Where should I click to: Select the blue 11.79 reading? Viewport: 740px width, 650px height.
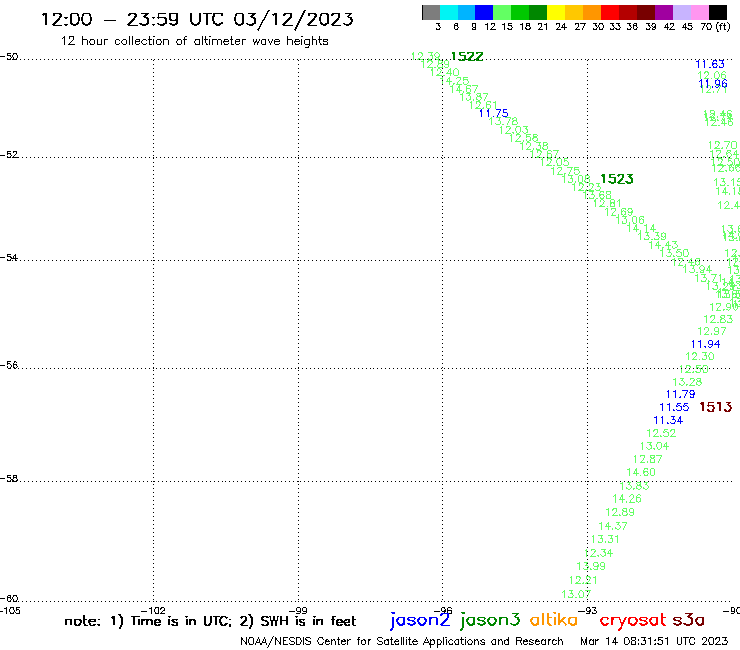pos(681,394)
